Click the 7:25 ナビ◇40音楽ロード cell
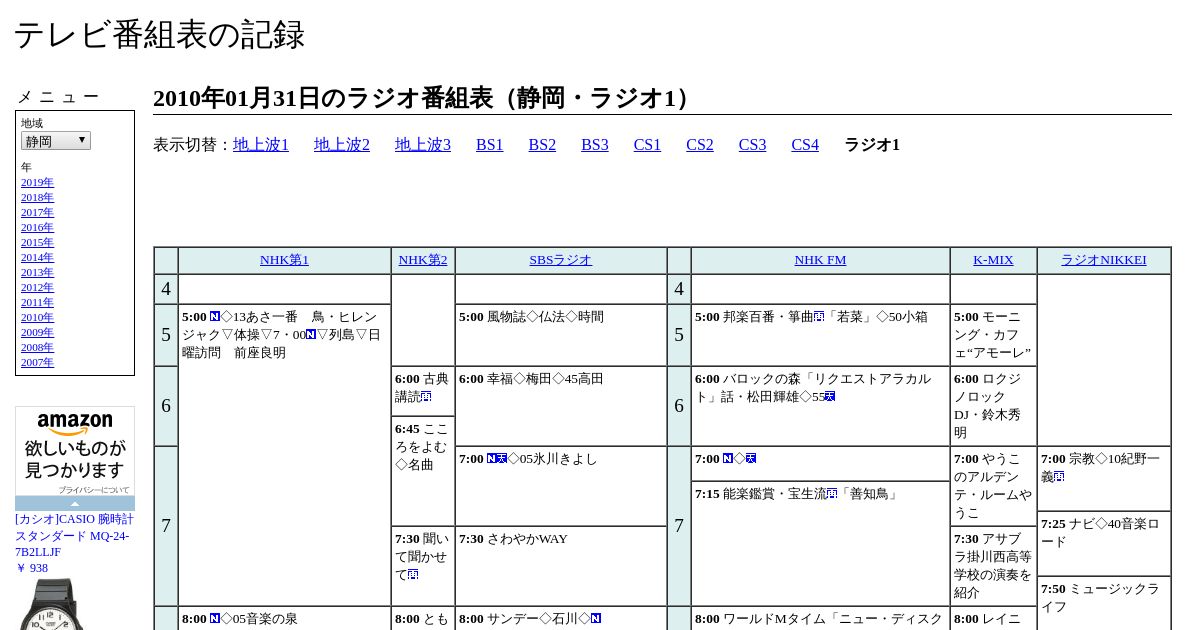 point(1104,543)
